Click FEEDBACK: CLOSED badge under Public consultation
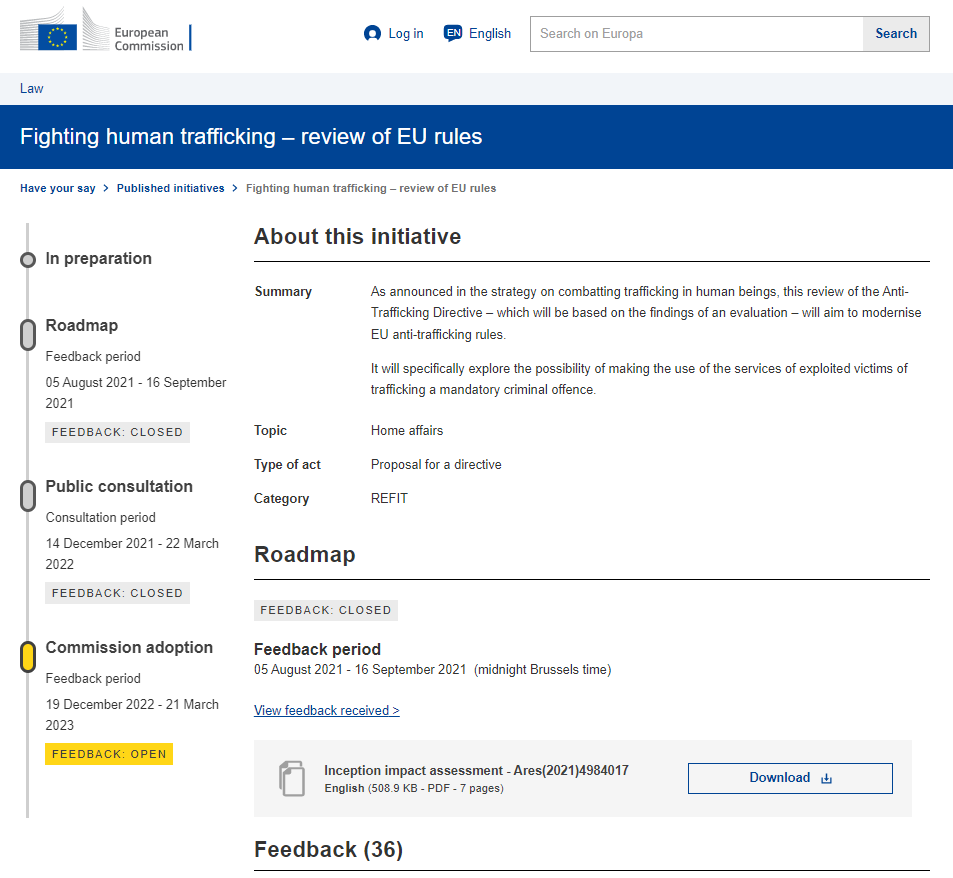This screenshot has width=953, height=878. [x=117, y=593]
